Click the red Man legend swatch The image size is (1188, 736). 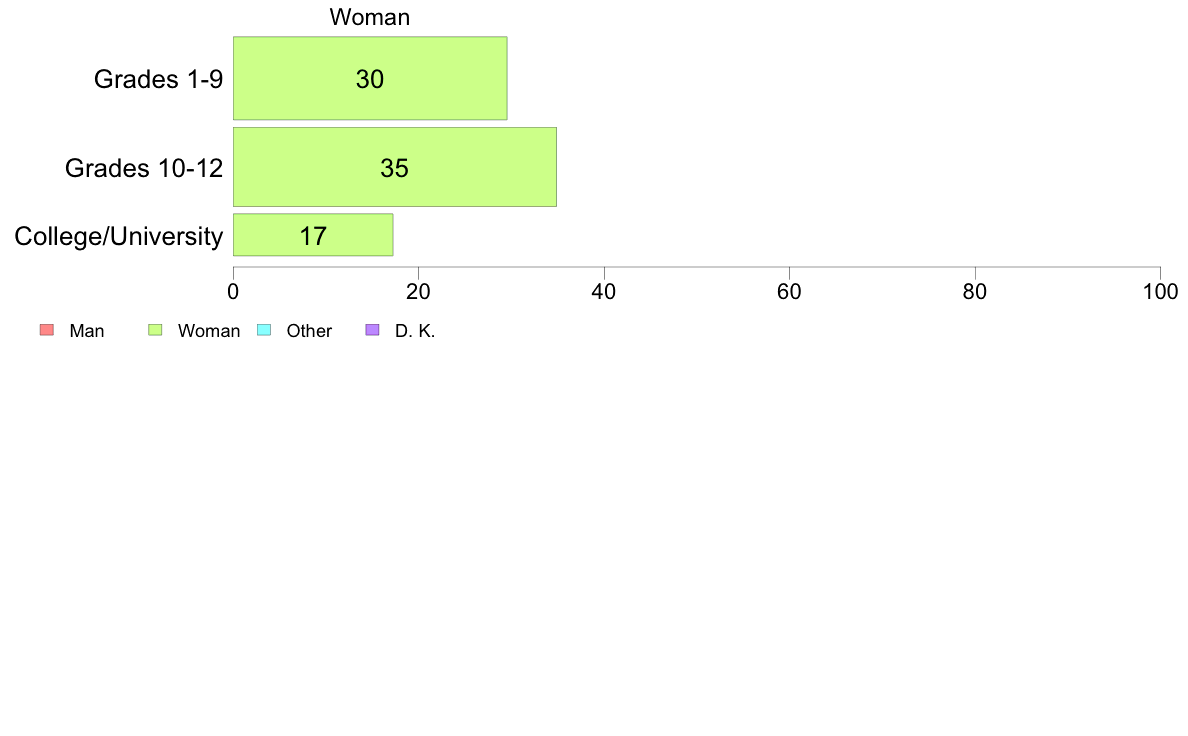pos(47,330)
